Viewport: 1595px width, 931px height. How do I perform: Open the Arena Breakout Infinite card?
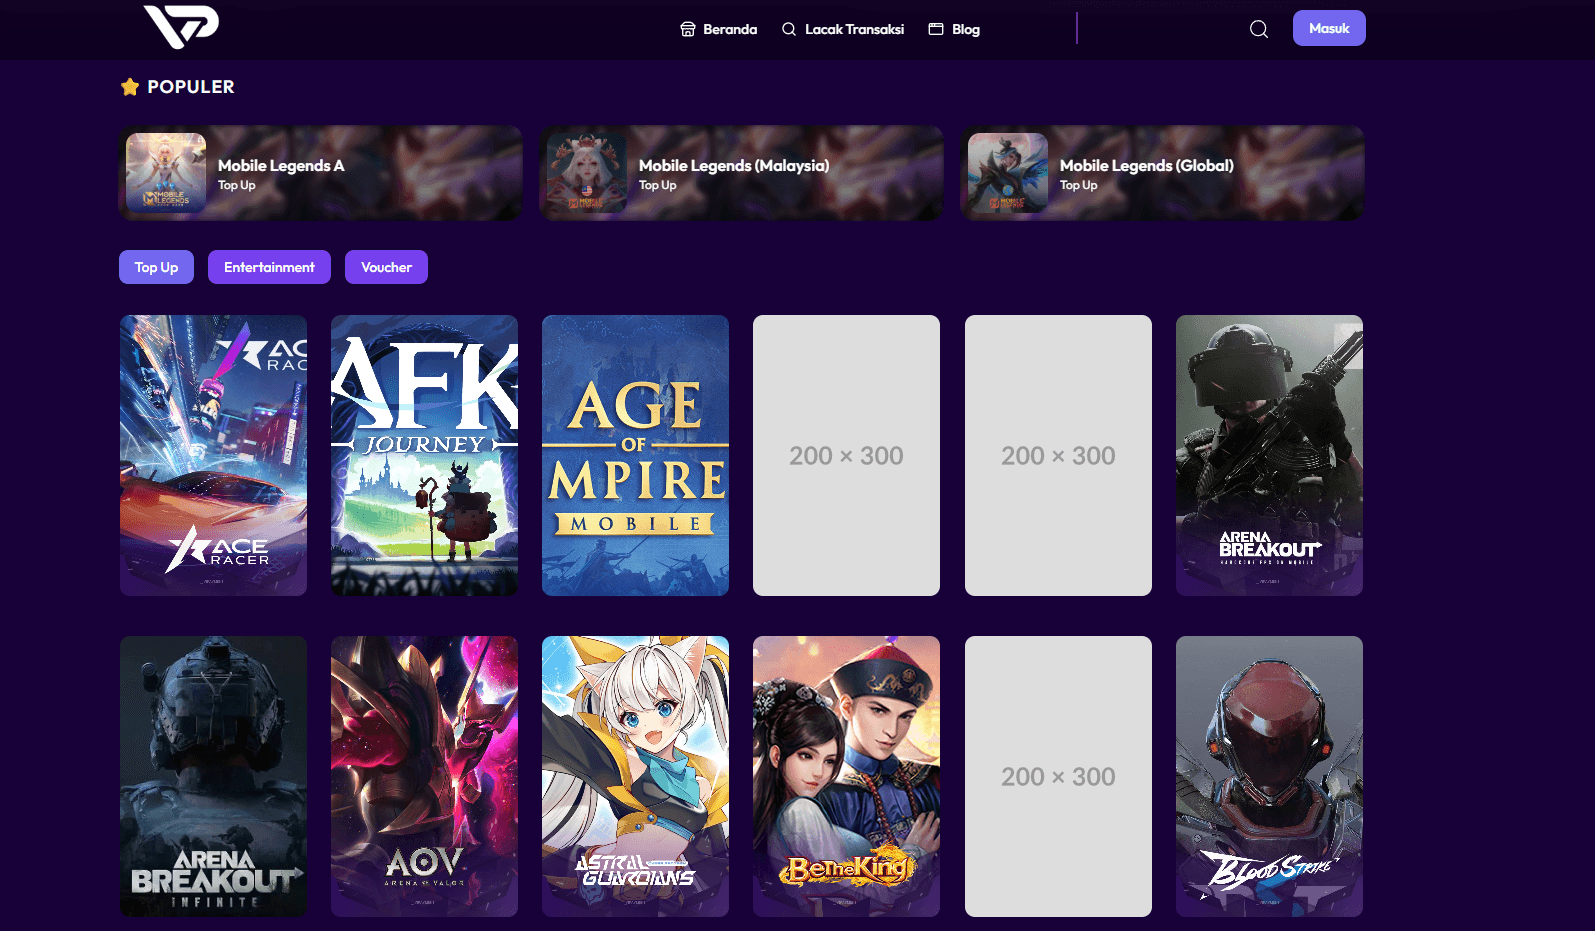[x=213, y=776]
